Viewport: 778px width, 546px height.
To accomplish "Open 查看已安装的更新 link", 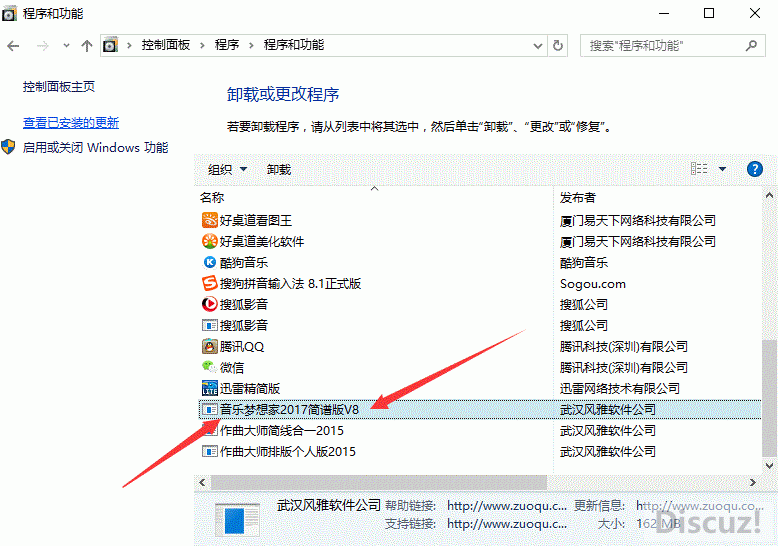I will [x=71, y=123].
